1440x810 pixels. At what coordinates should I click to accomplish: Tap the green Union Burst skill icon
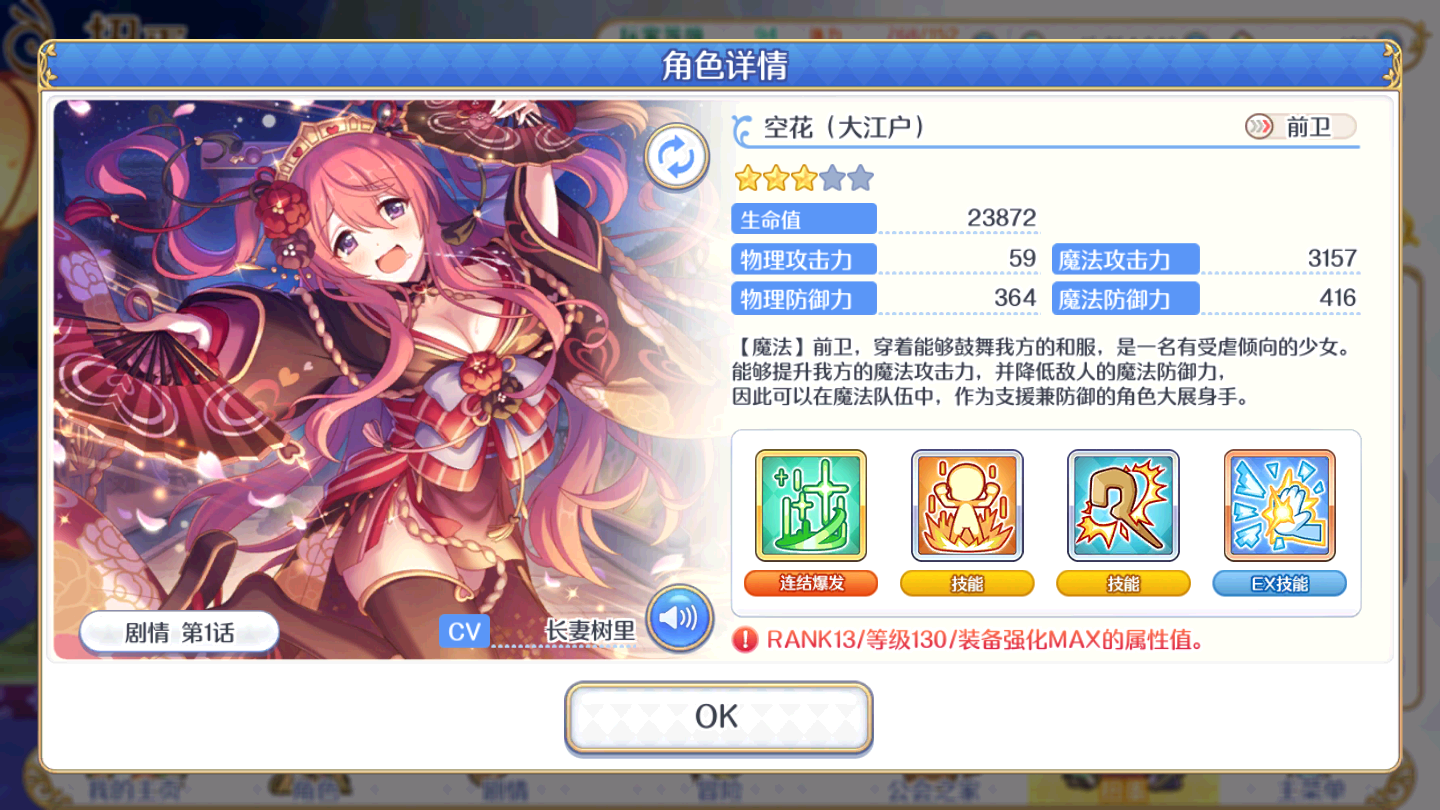811,505
